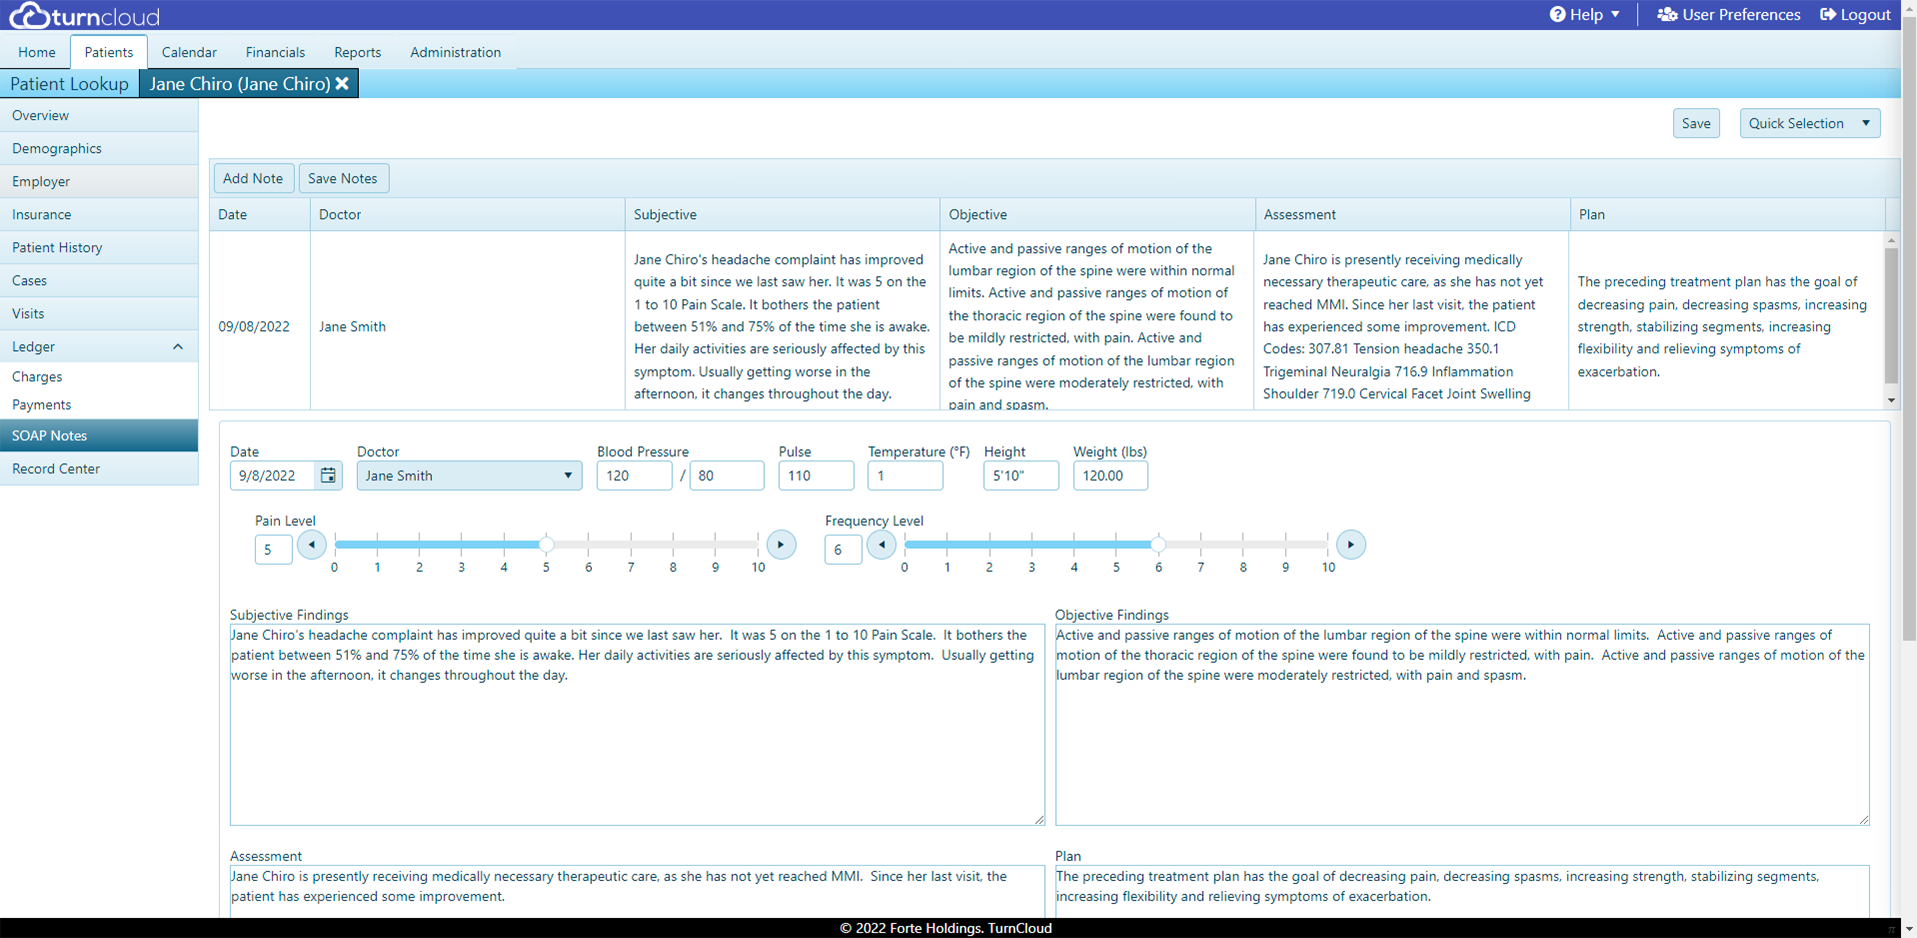Click the Frequency Level increase arrow
The height and width of the screenshot is (938, 1917).
pos(1350,545)
